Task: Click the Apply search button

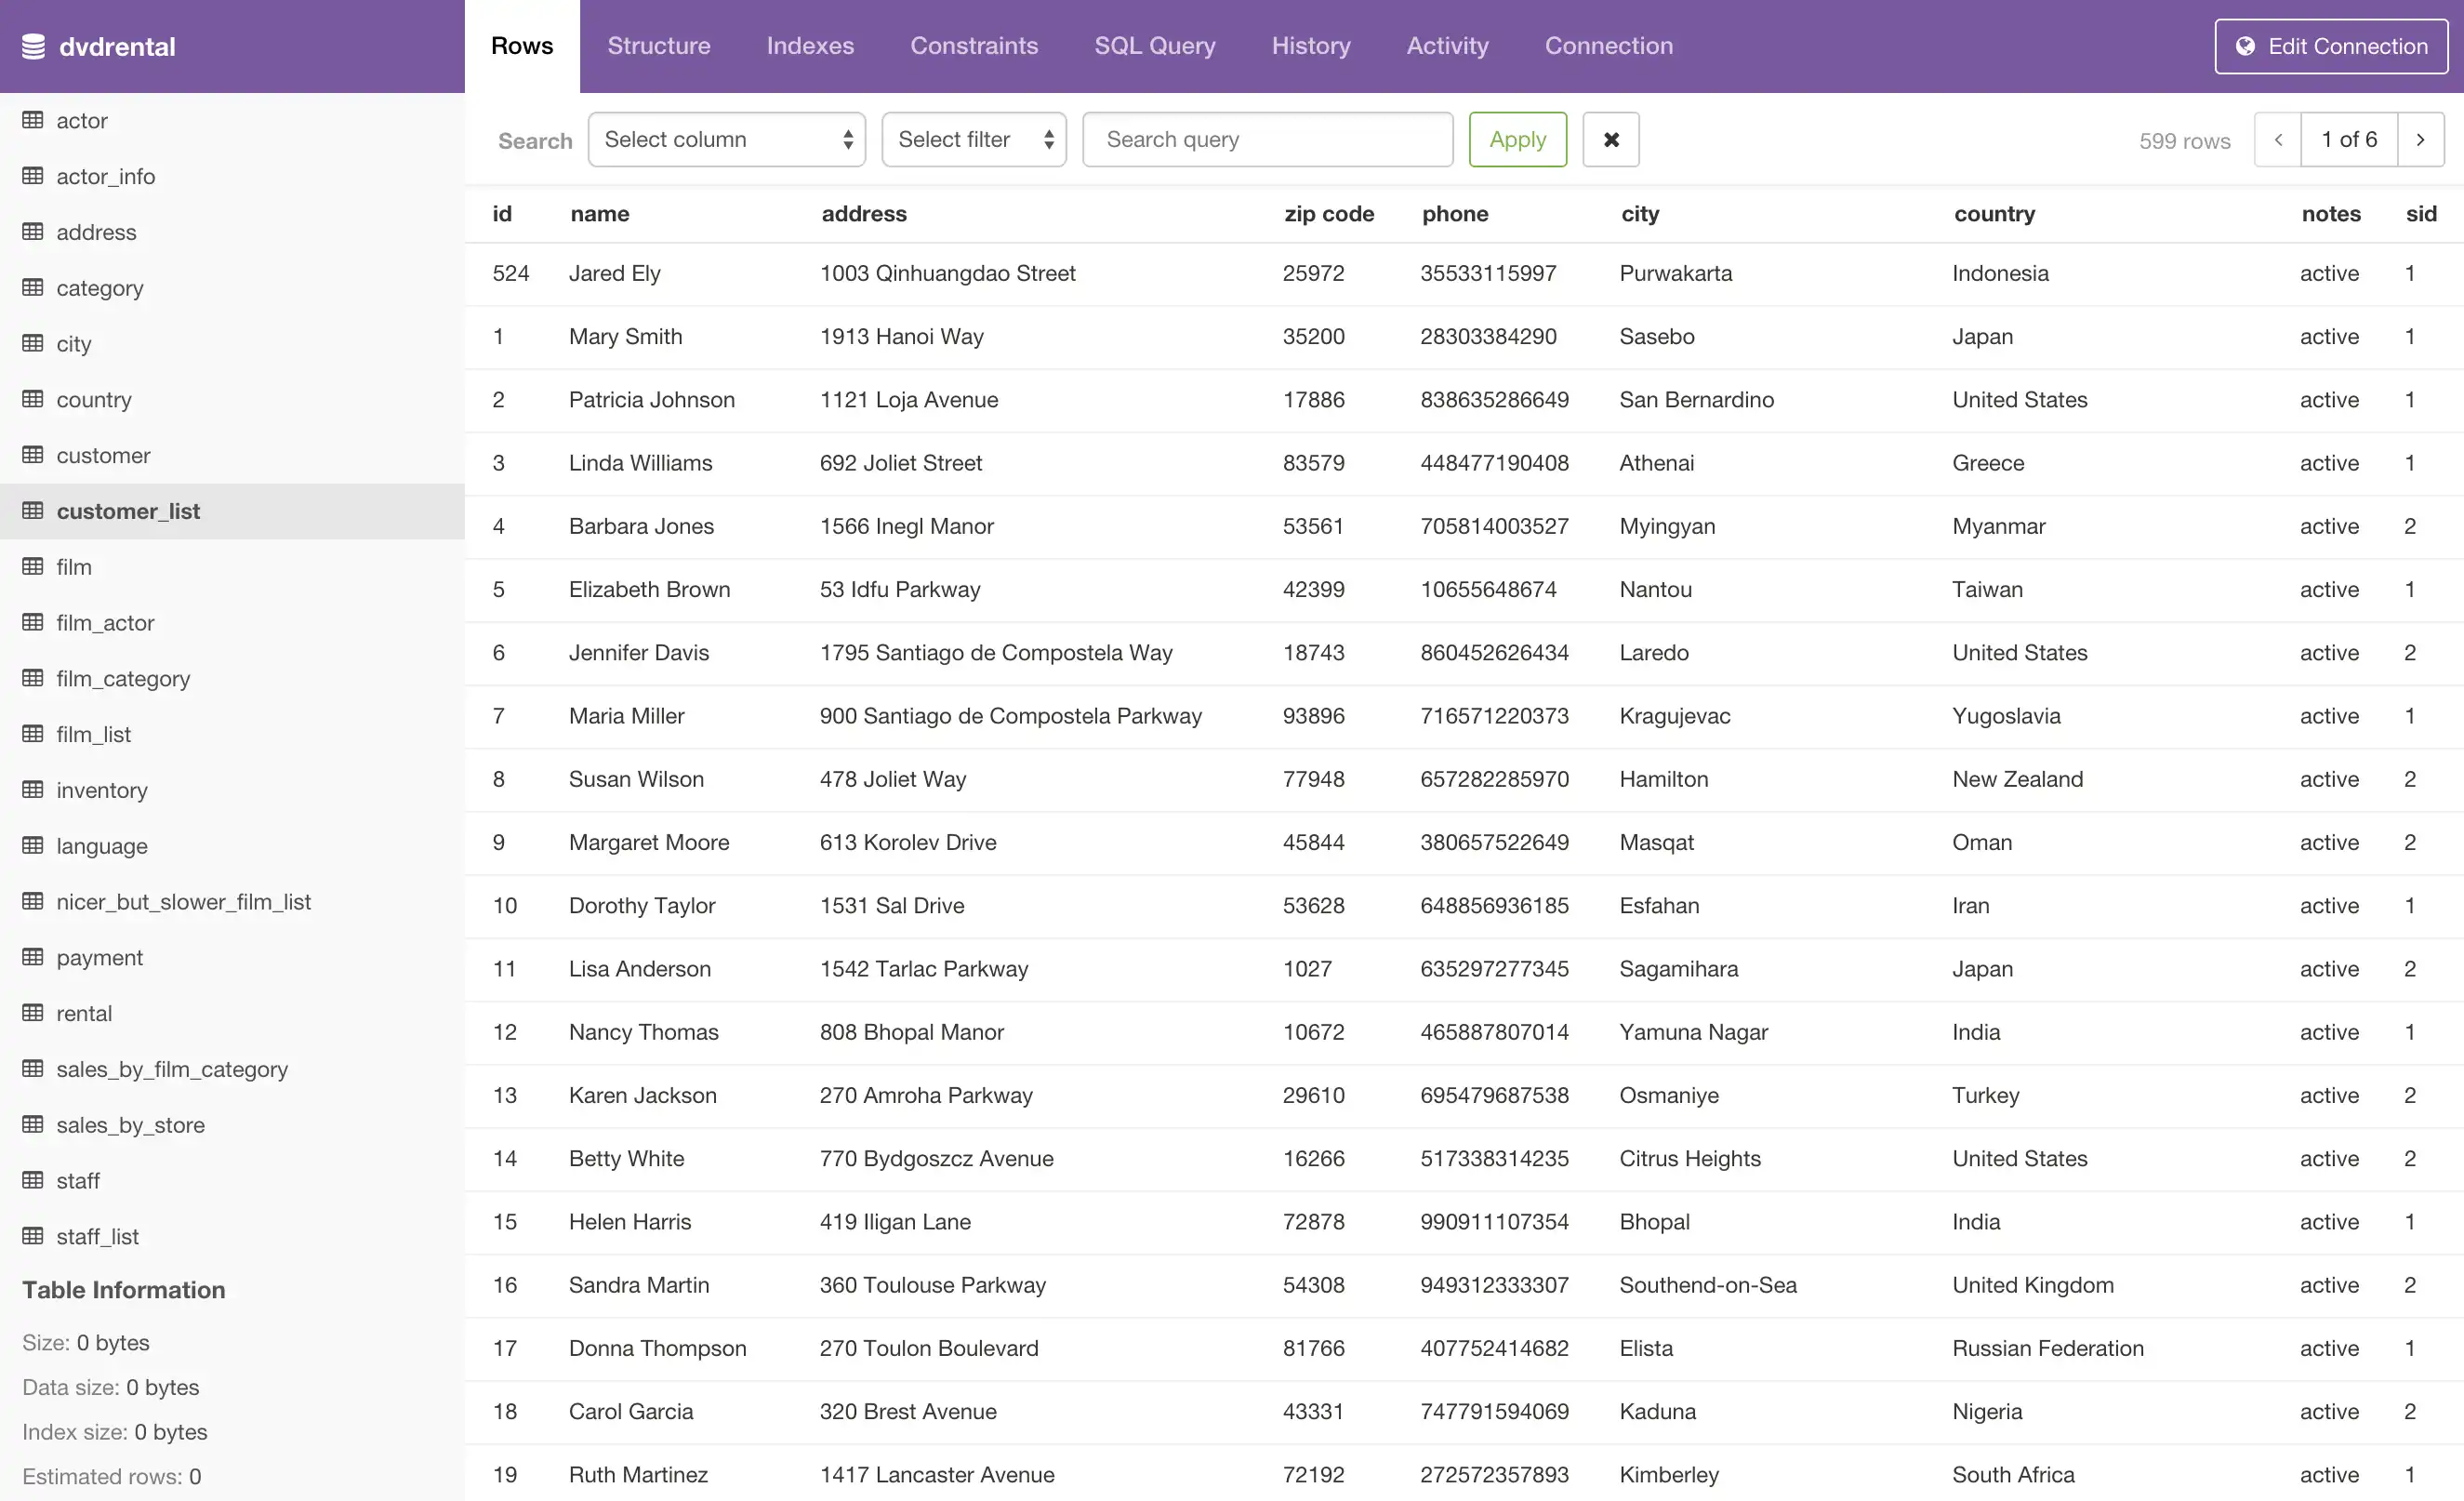Action: pyautogui.click(x=1517, y=139)
